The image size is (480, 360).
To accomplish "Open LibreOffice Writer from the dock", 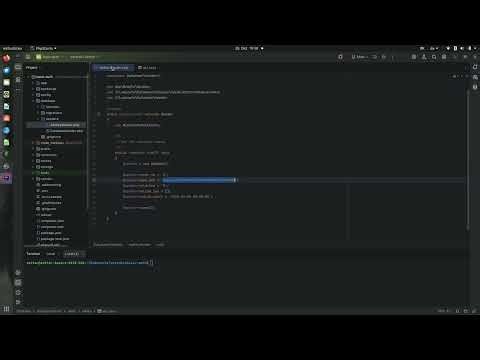I will point(6,106).
